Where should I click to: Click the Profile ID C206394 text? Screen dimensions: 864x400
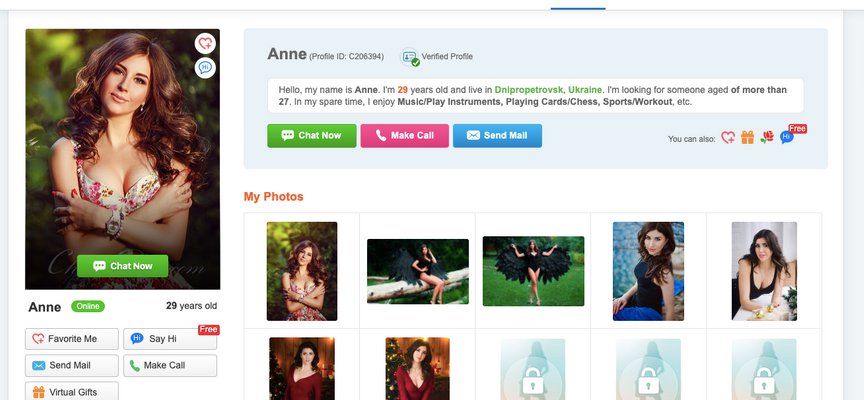point(347,56)
